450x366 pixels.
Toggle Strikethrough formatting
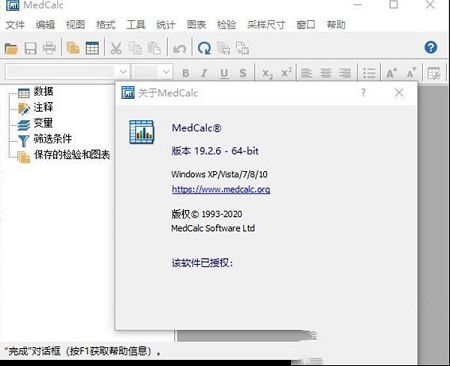243,73
